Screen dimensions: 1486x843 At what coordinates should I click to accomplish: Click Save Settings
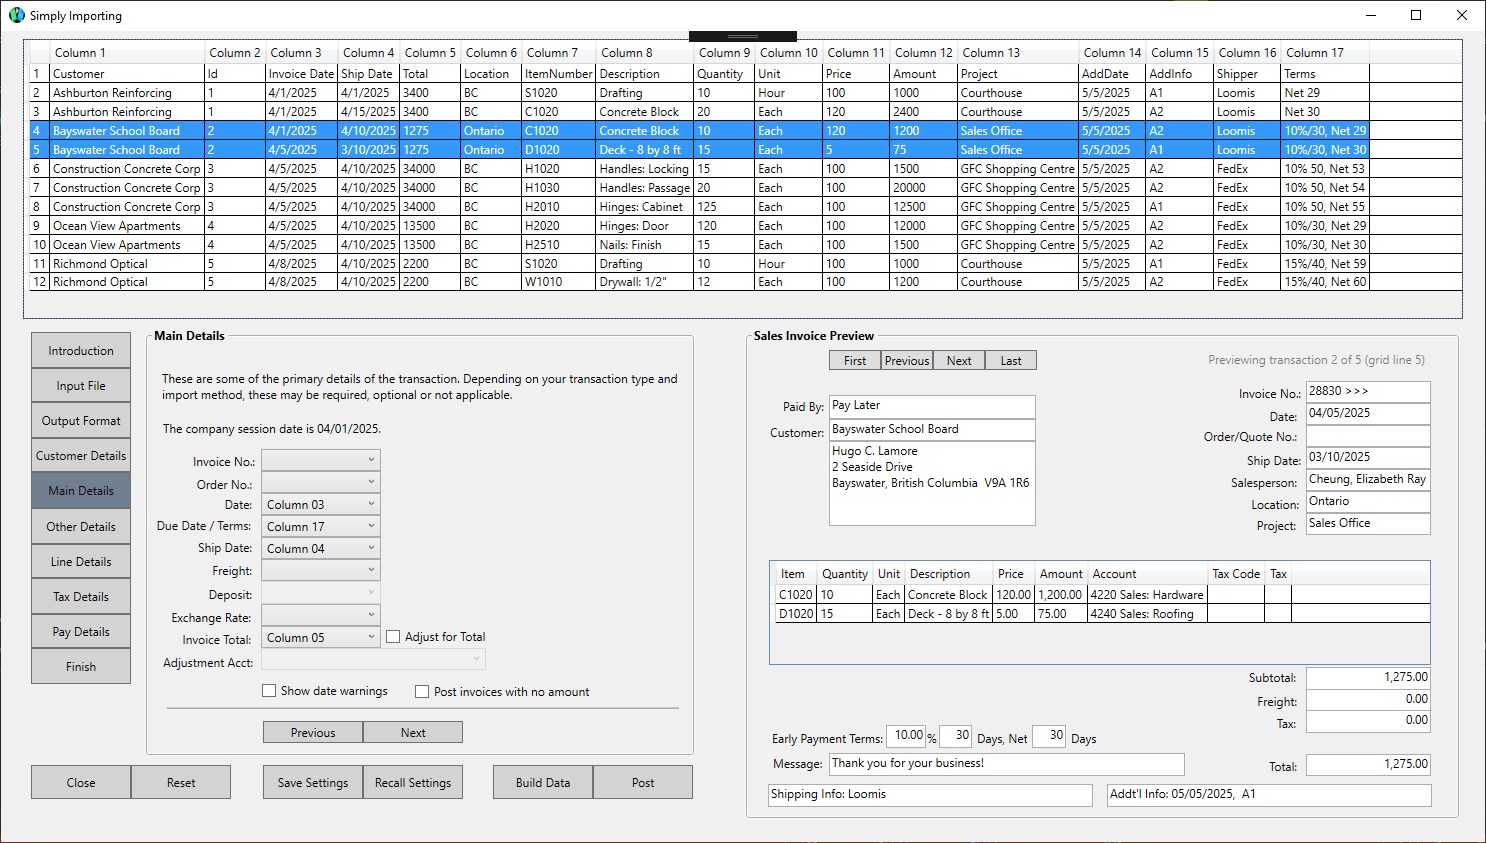click(313, 783)
